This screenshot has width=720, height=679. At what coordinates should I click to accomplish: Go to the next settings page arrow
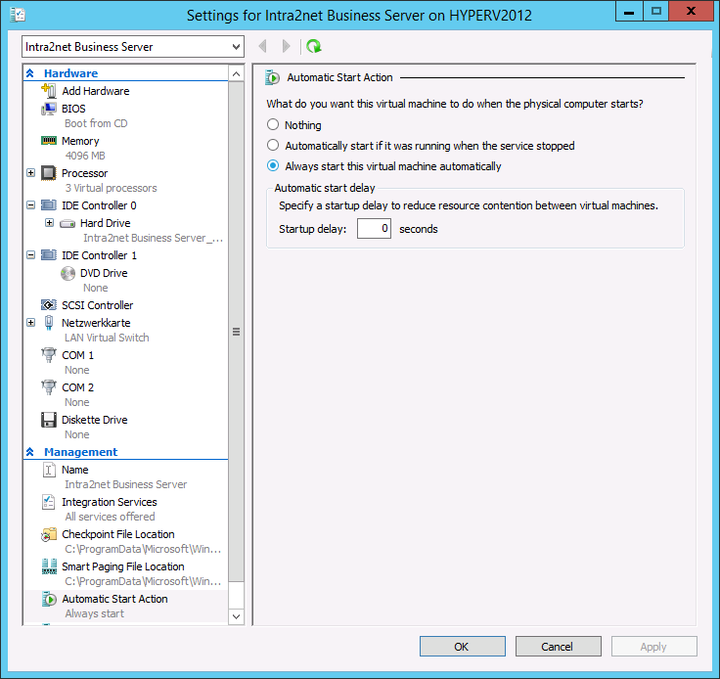pyautogui.click(x=286, y=46)
